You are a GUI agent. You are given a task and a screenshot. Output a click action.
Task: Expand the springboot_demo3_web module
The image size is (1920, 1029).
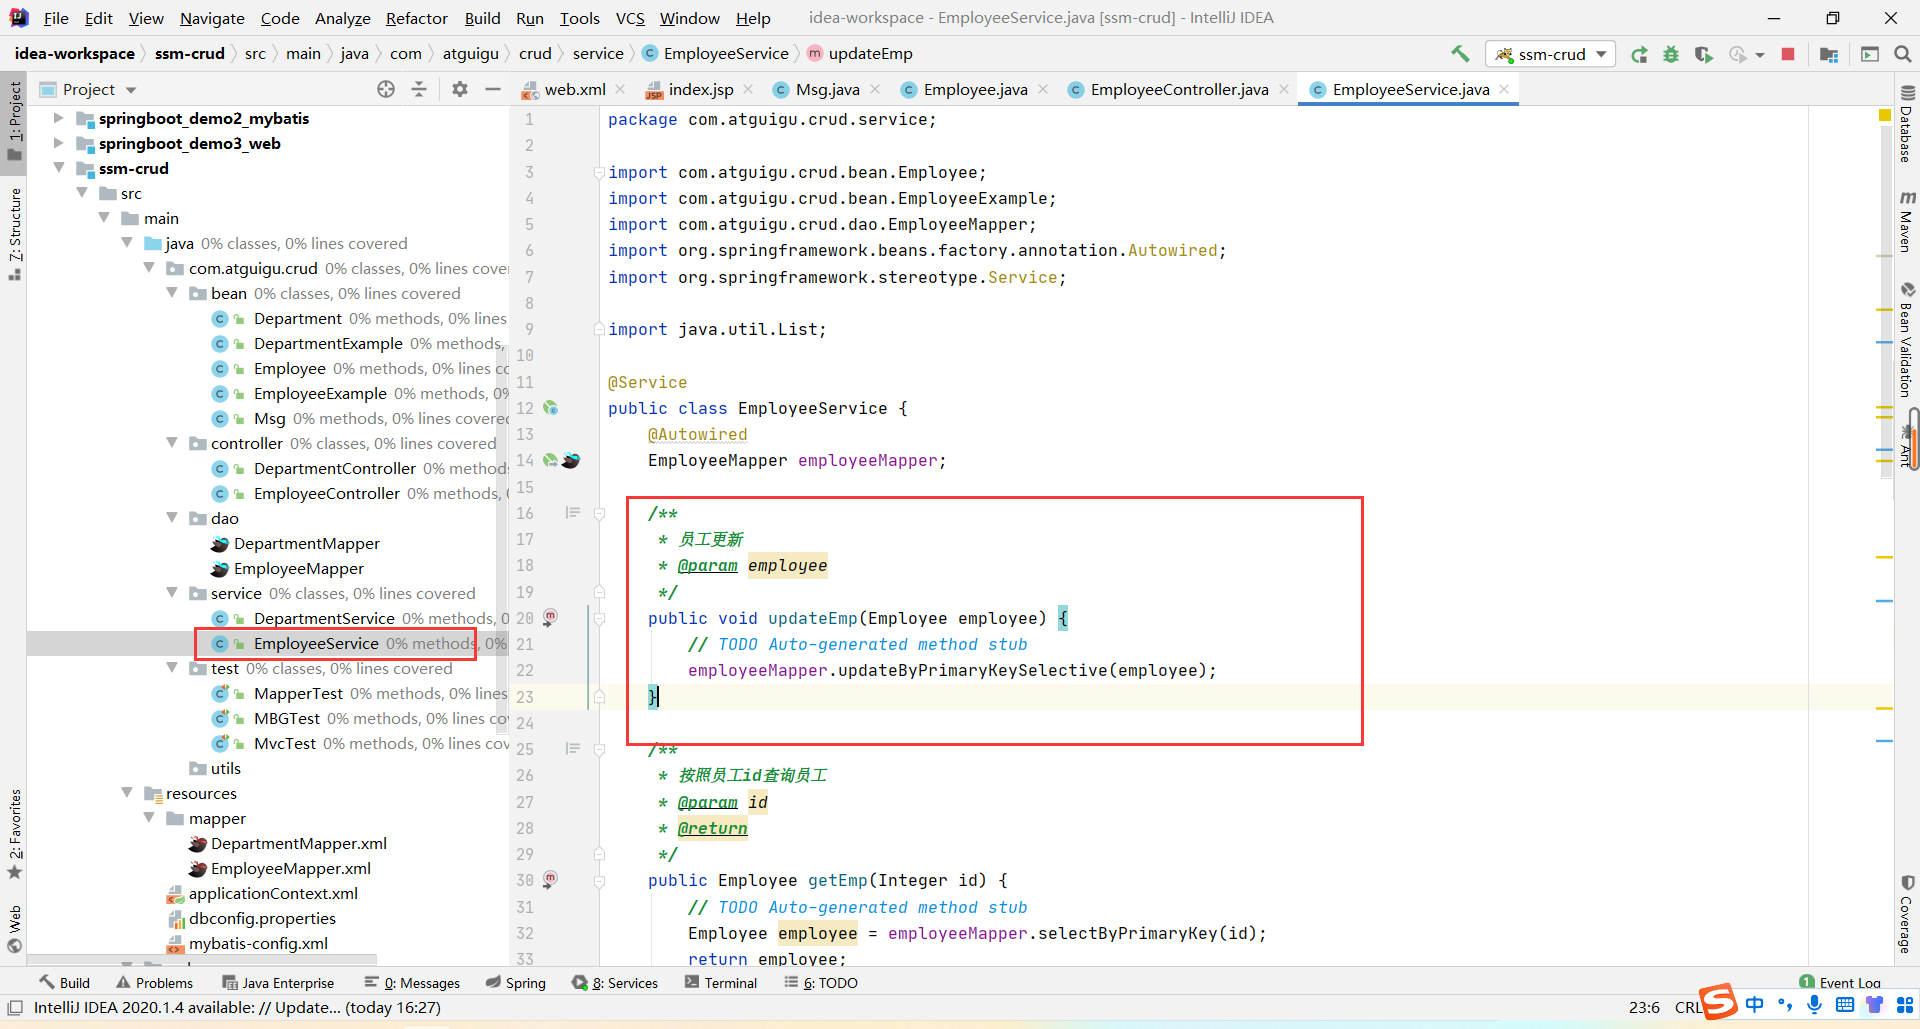pyautogui.click(x=59, y=143)
